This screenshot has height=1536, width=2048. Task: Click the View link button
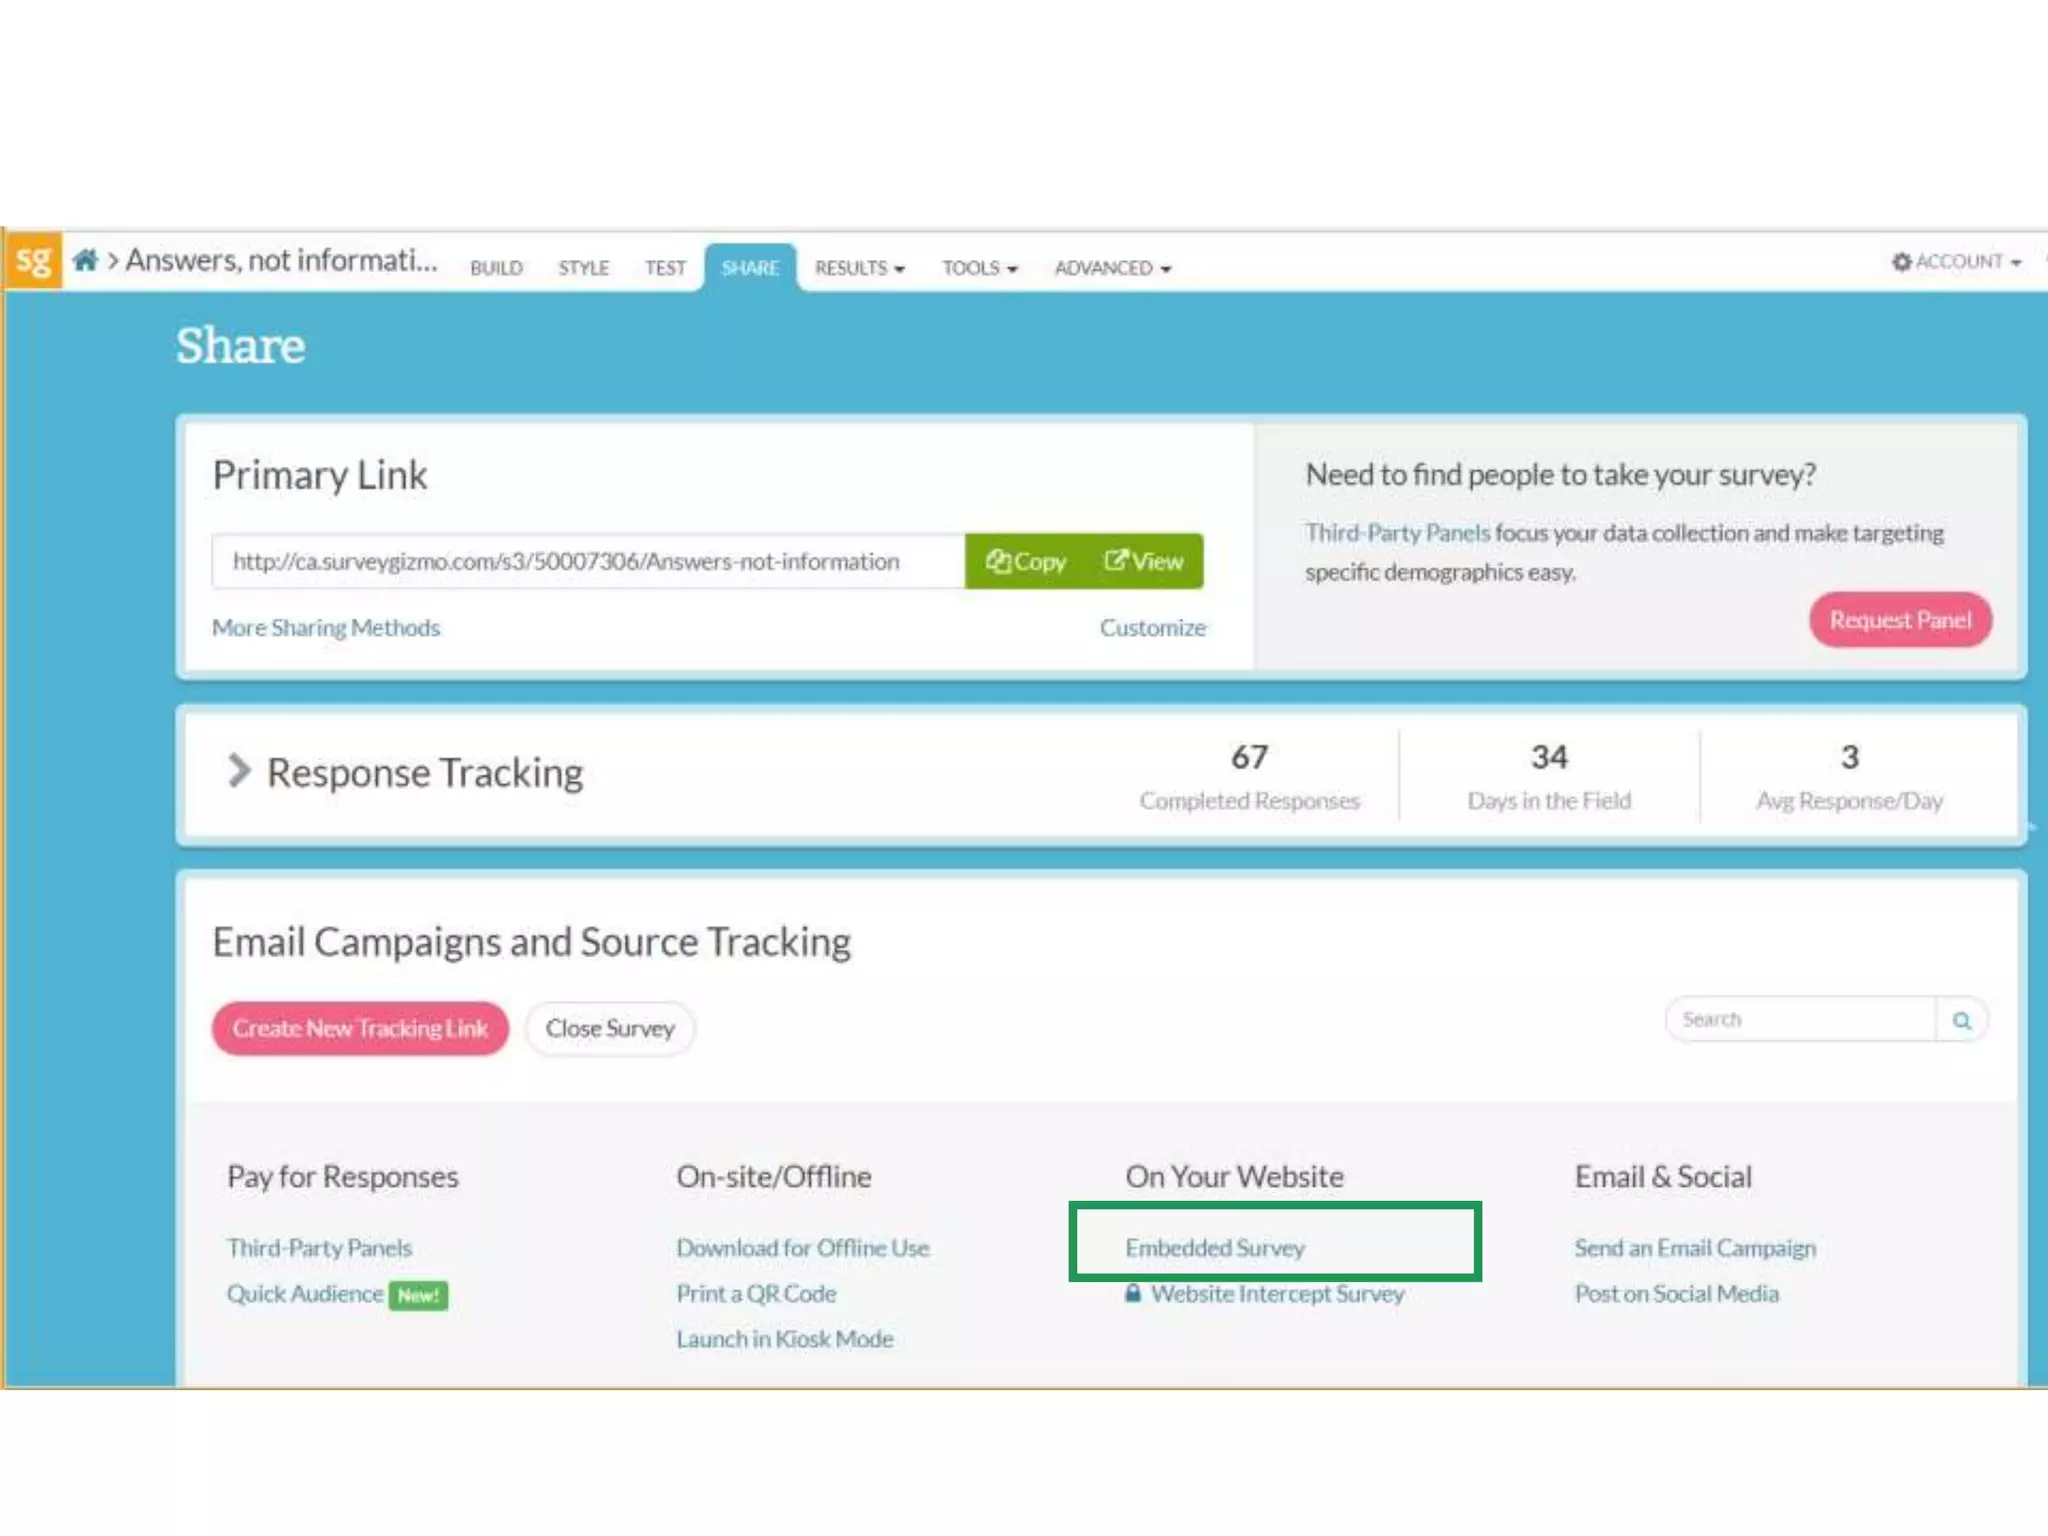[x=1143, y=562]
